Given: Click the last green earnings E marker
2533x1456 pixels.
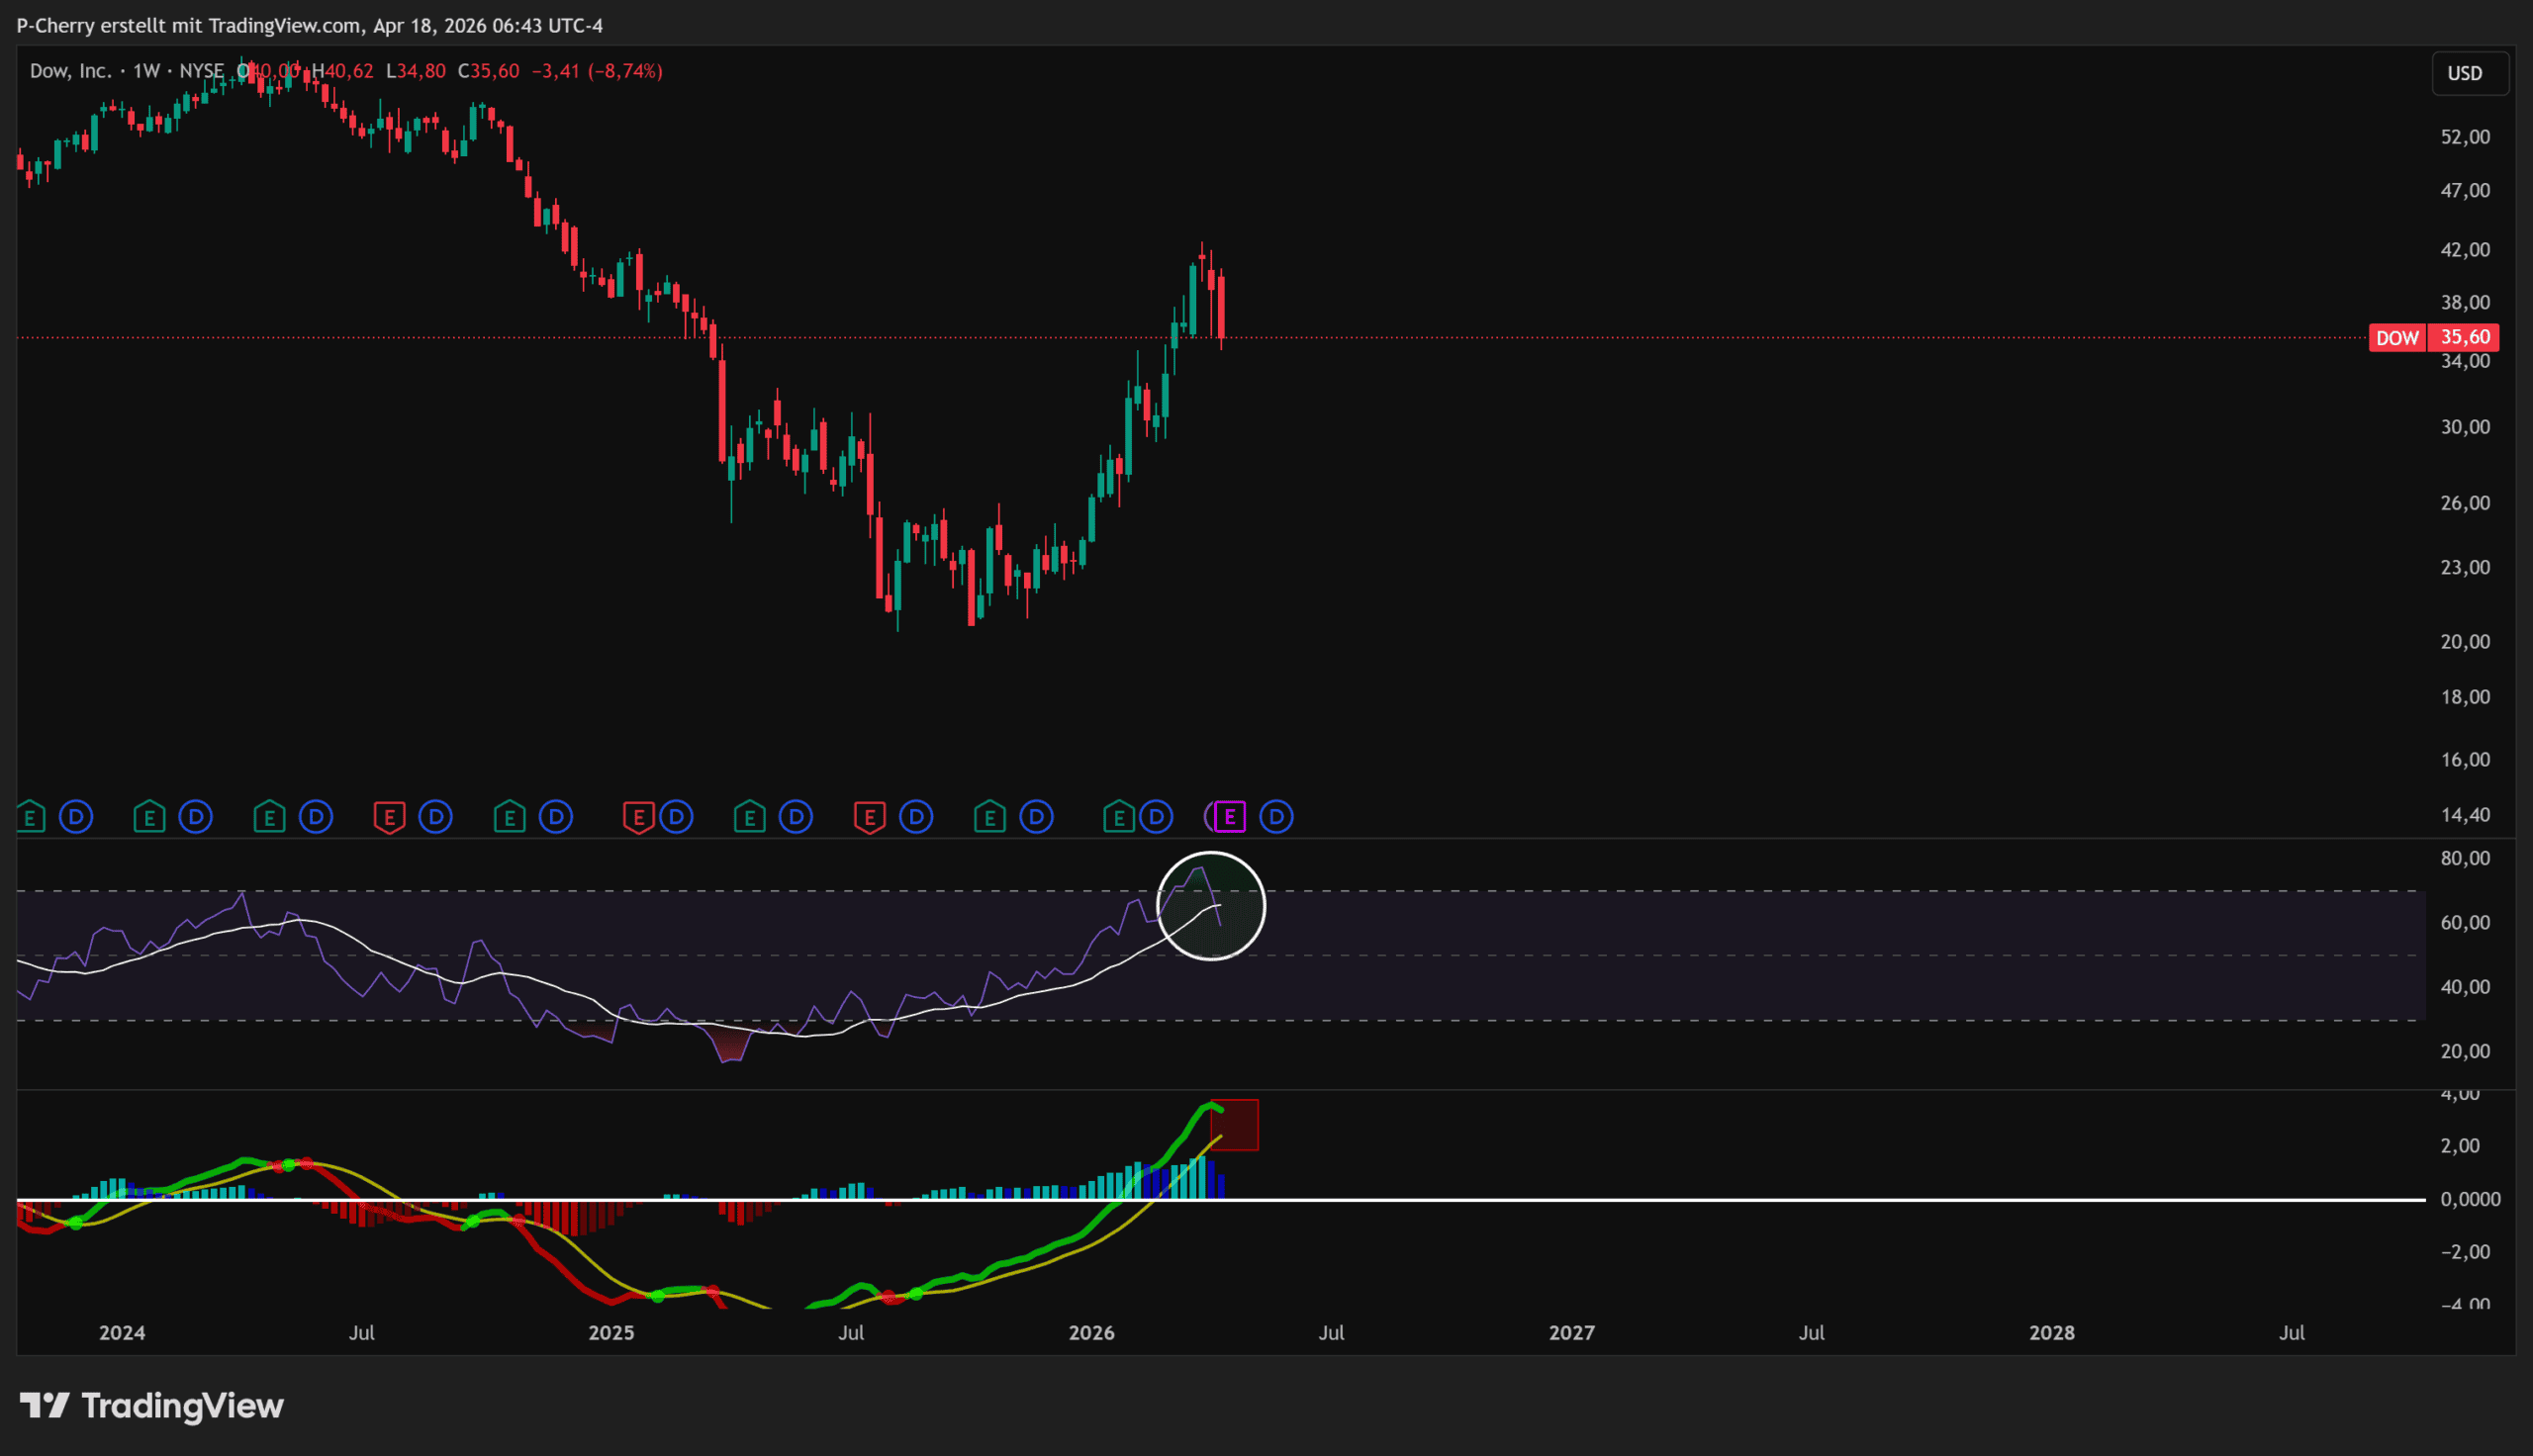Looking at the screenshot, I should coord(1118,818).
